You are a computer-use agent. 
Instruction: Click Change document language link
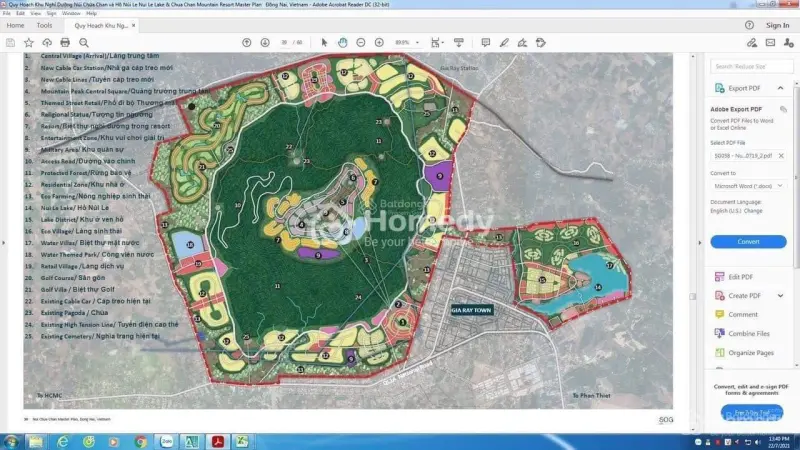(753, 211)
